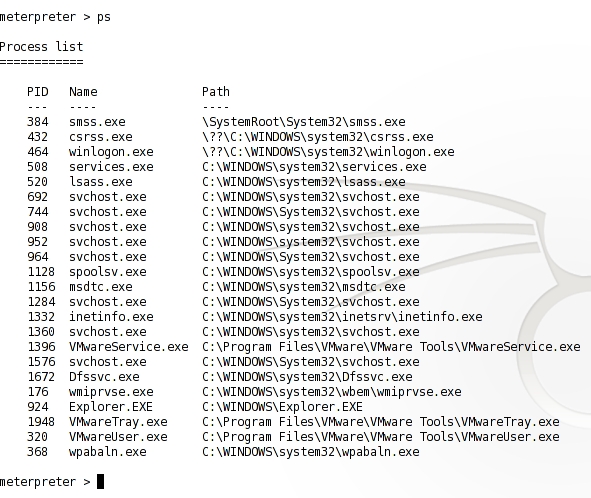Click the terminal cursor at the meterpreter prompt
The height and width of the screenshot is (498, 591).
pyautogui.click(x=100, y=482)
